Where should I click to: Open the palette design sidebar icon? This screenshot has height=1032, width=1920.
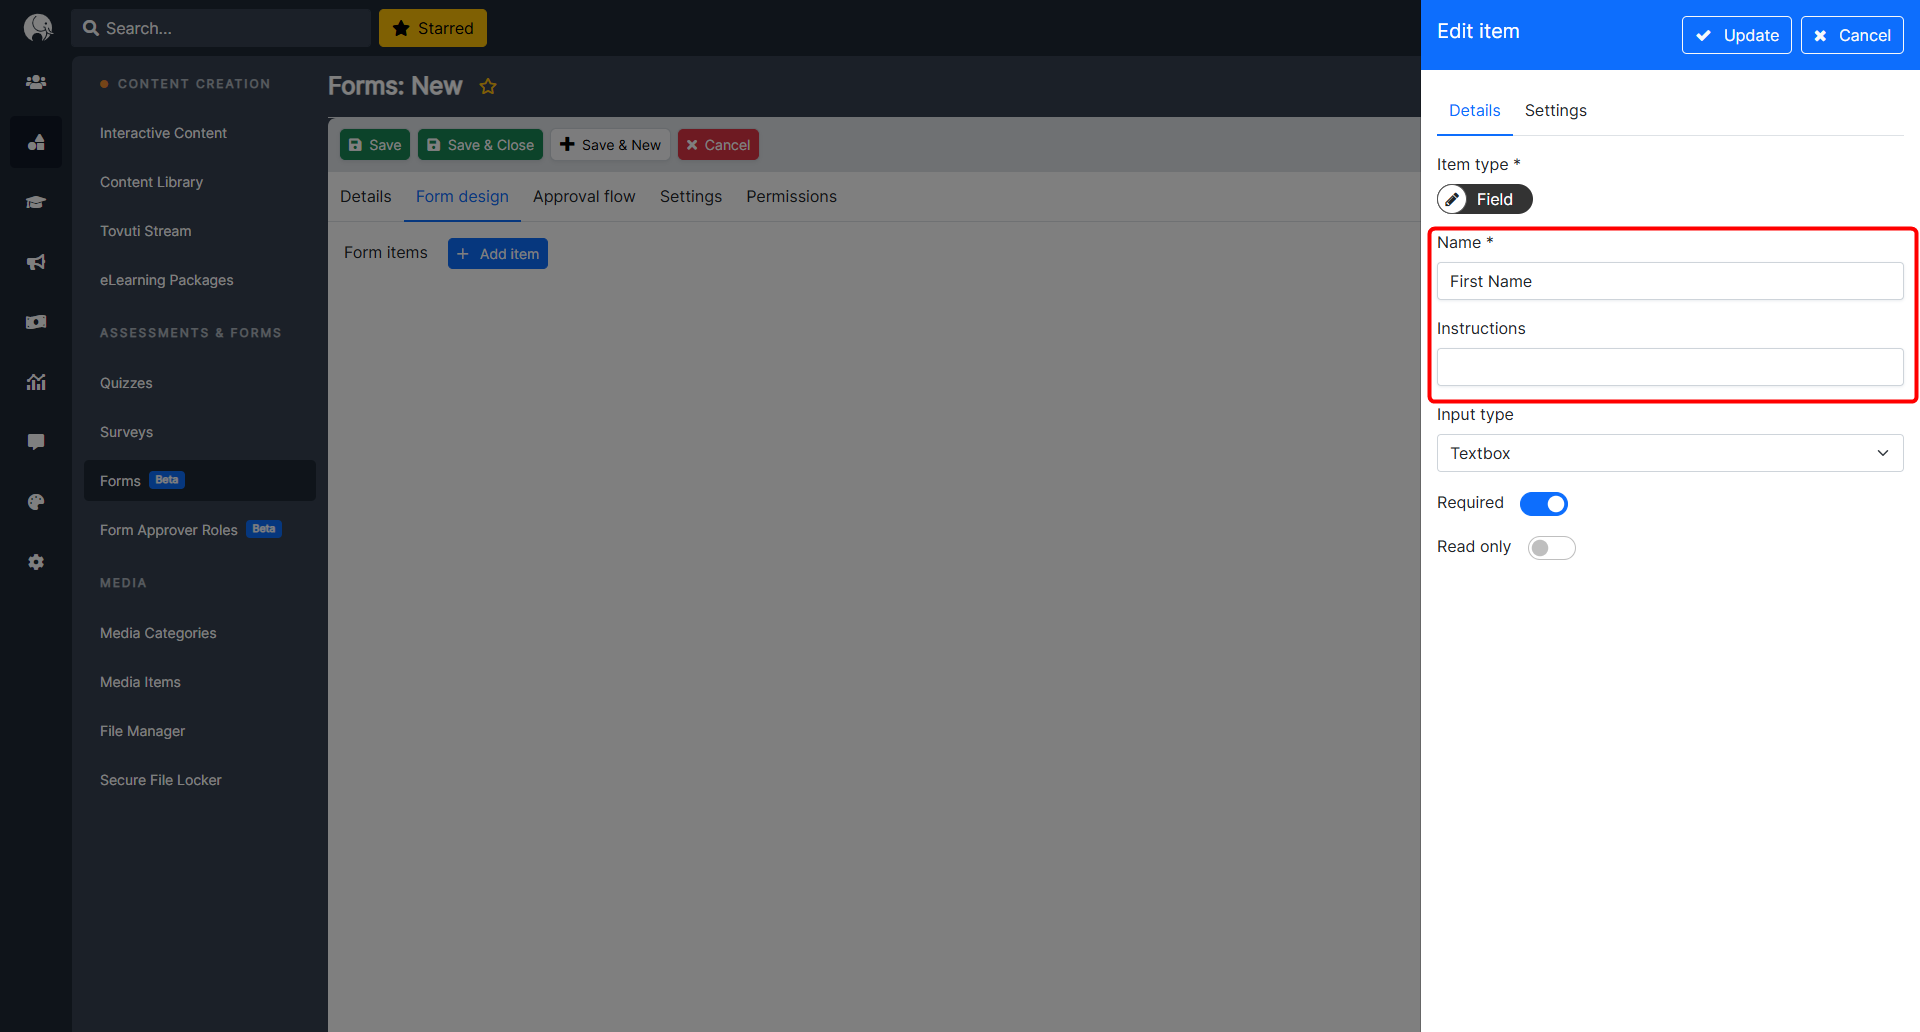click(36, 502)
